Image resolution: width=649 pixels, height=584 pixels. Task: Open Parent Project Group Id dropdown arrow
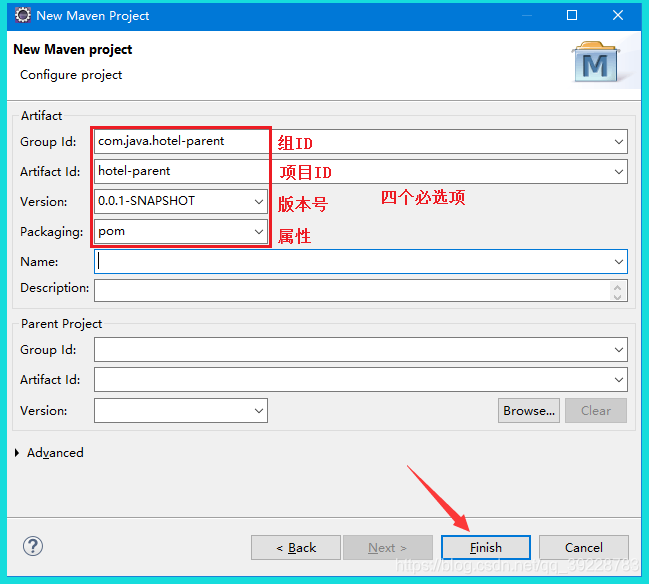pos(619,350)
